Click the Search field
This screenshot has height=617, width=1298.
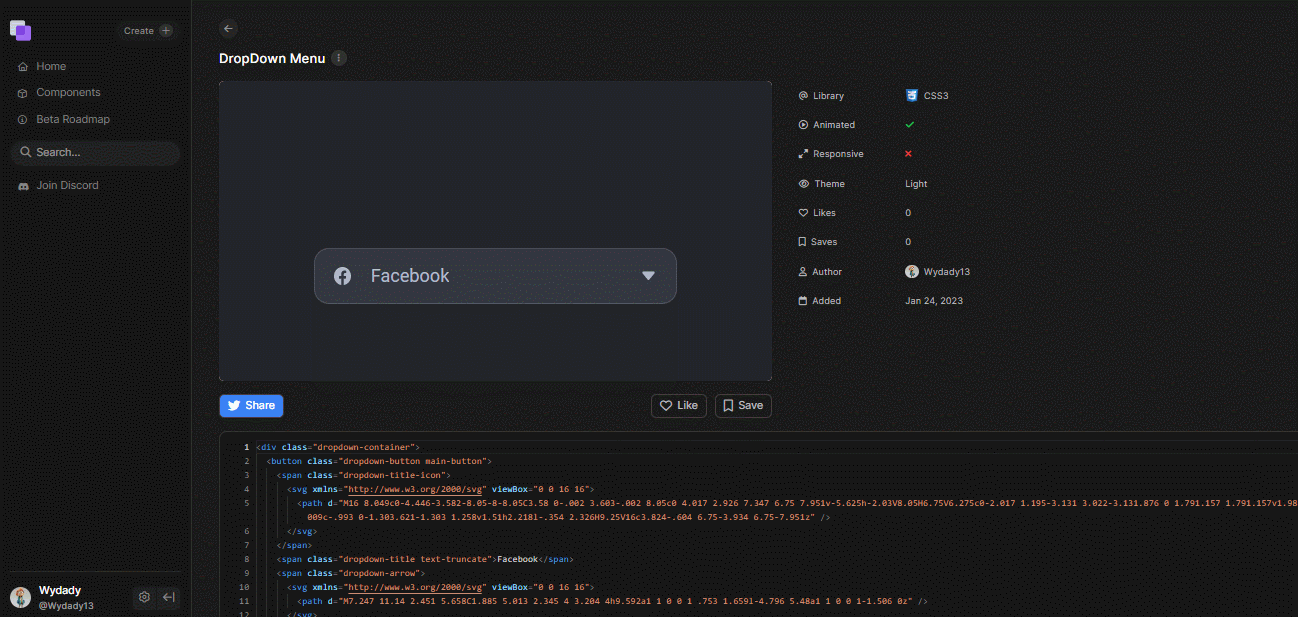tap(96, 152)
